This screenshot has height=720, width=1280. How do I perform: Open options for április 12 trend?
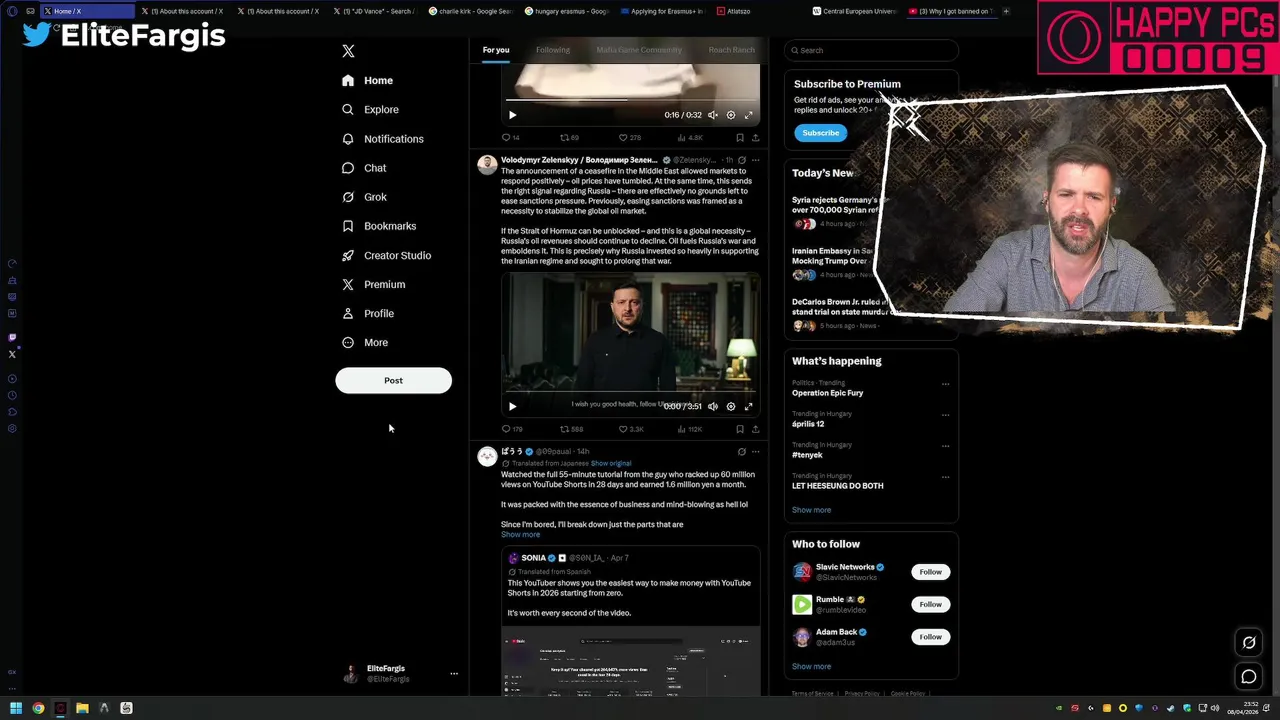click(945, 415)
